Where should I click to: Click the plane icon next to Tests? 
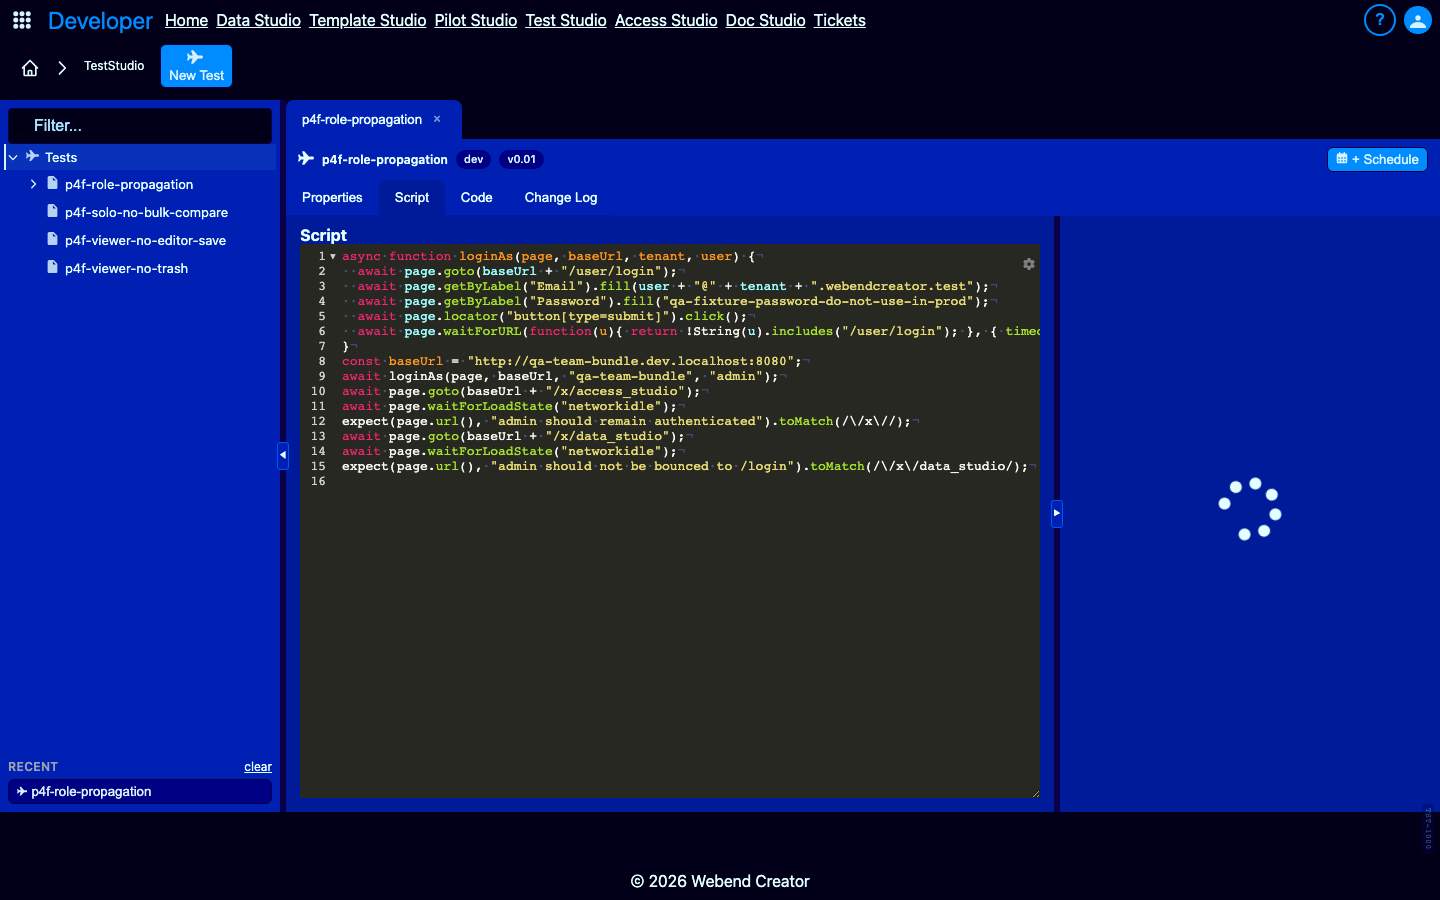click(x=32, y=156)
